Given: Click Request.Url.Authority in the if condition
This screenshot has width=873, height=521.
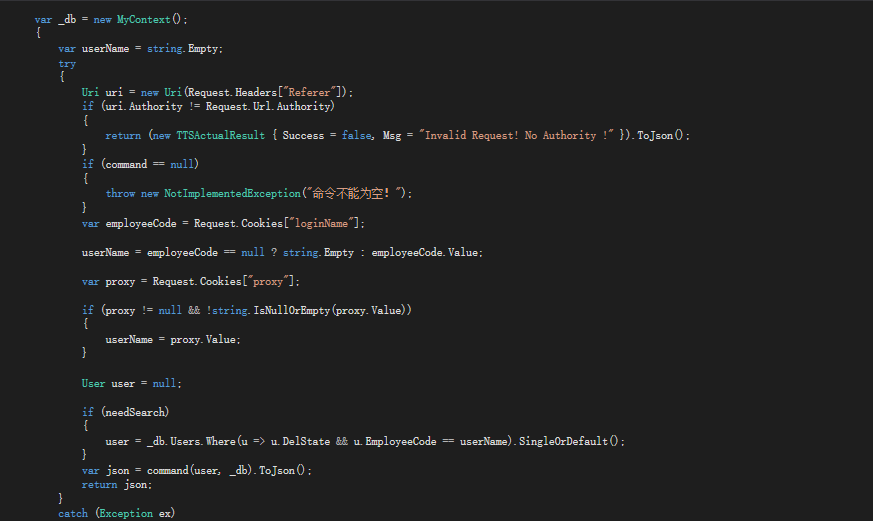Looking at the screenshot, I should pos(268,106).
